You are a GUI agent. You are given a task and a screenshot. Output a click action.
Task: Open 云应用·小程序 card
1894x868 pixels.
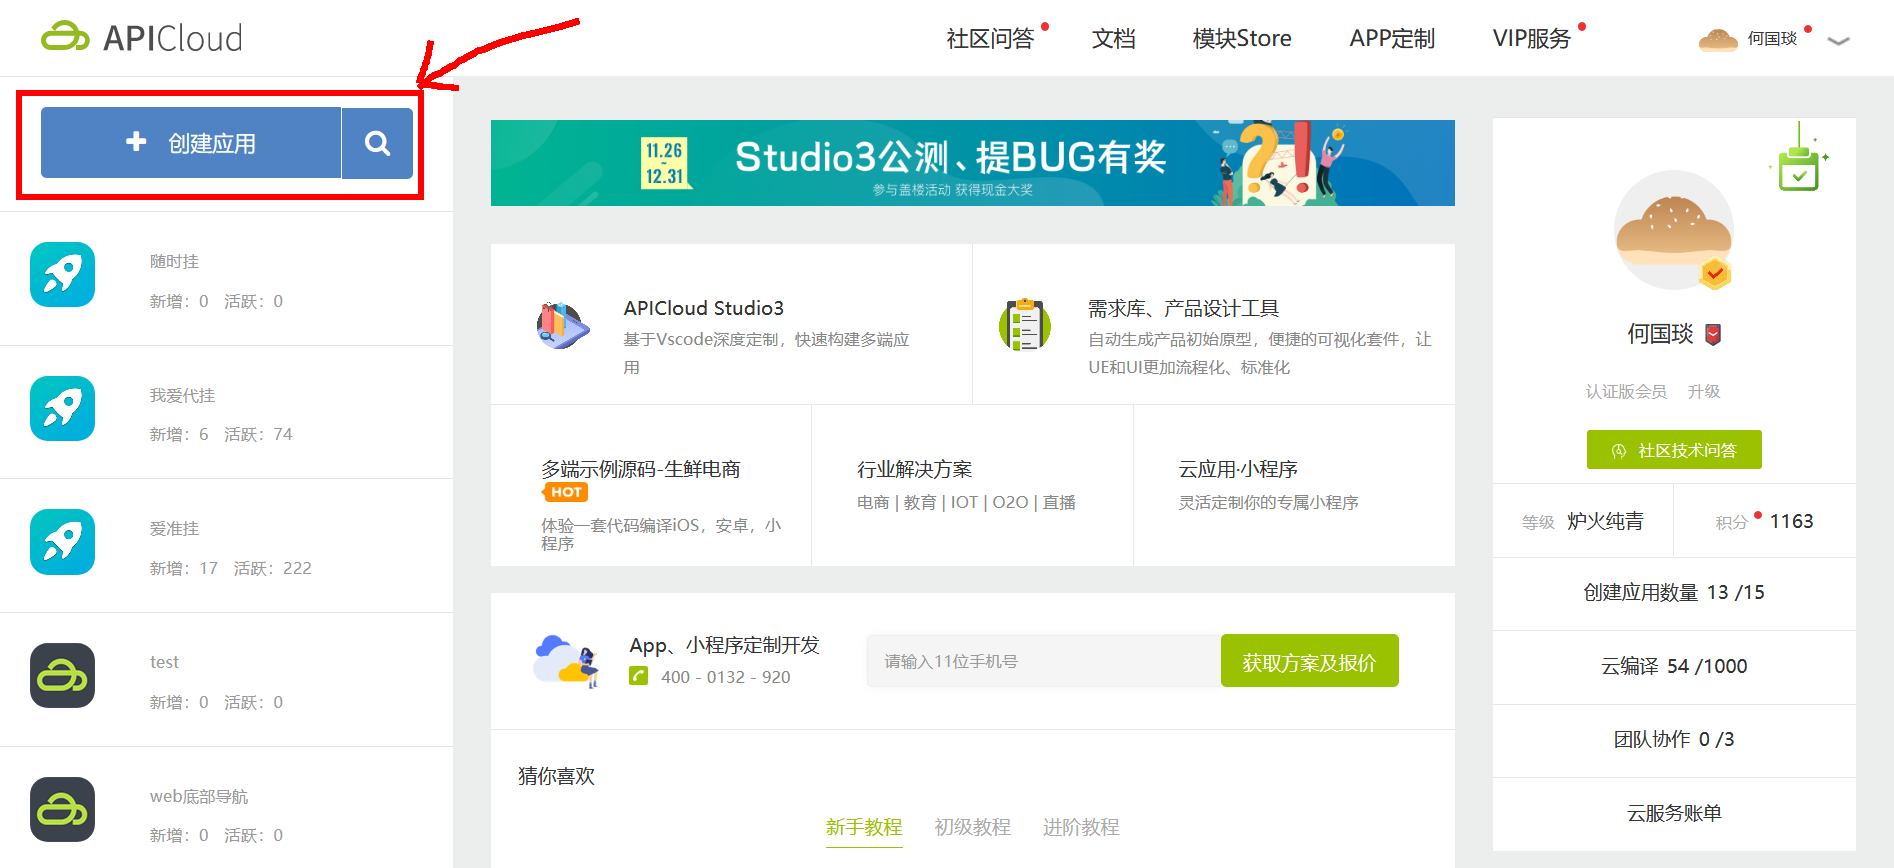[x=1295, y=486]
